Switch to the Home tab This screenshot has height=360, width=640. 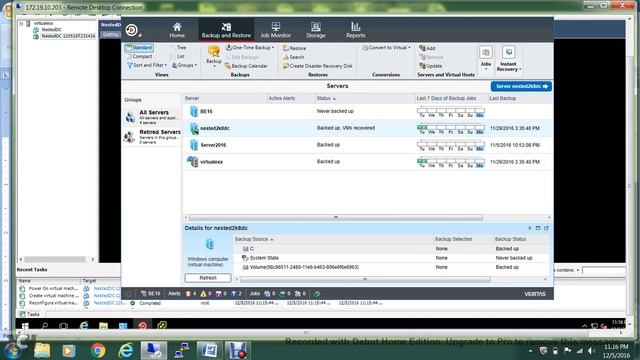(177, 30)
